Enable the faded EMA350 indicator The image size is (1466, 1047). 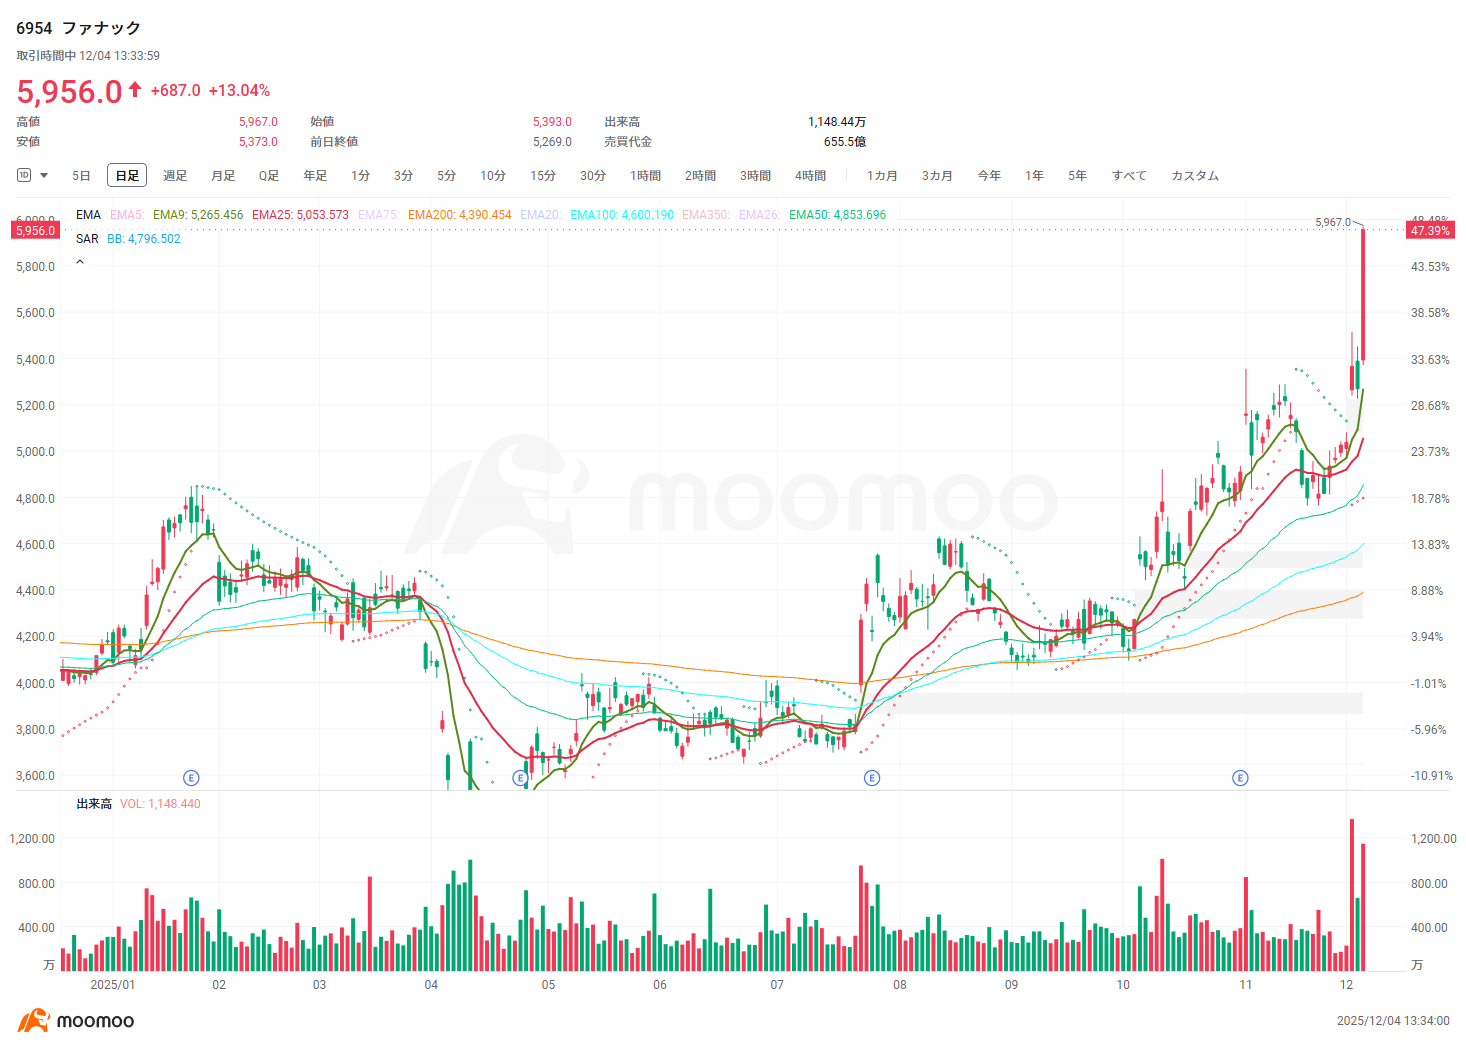[x=705, y=215]
